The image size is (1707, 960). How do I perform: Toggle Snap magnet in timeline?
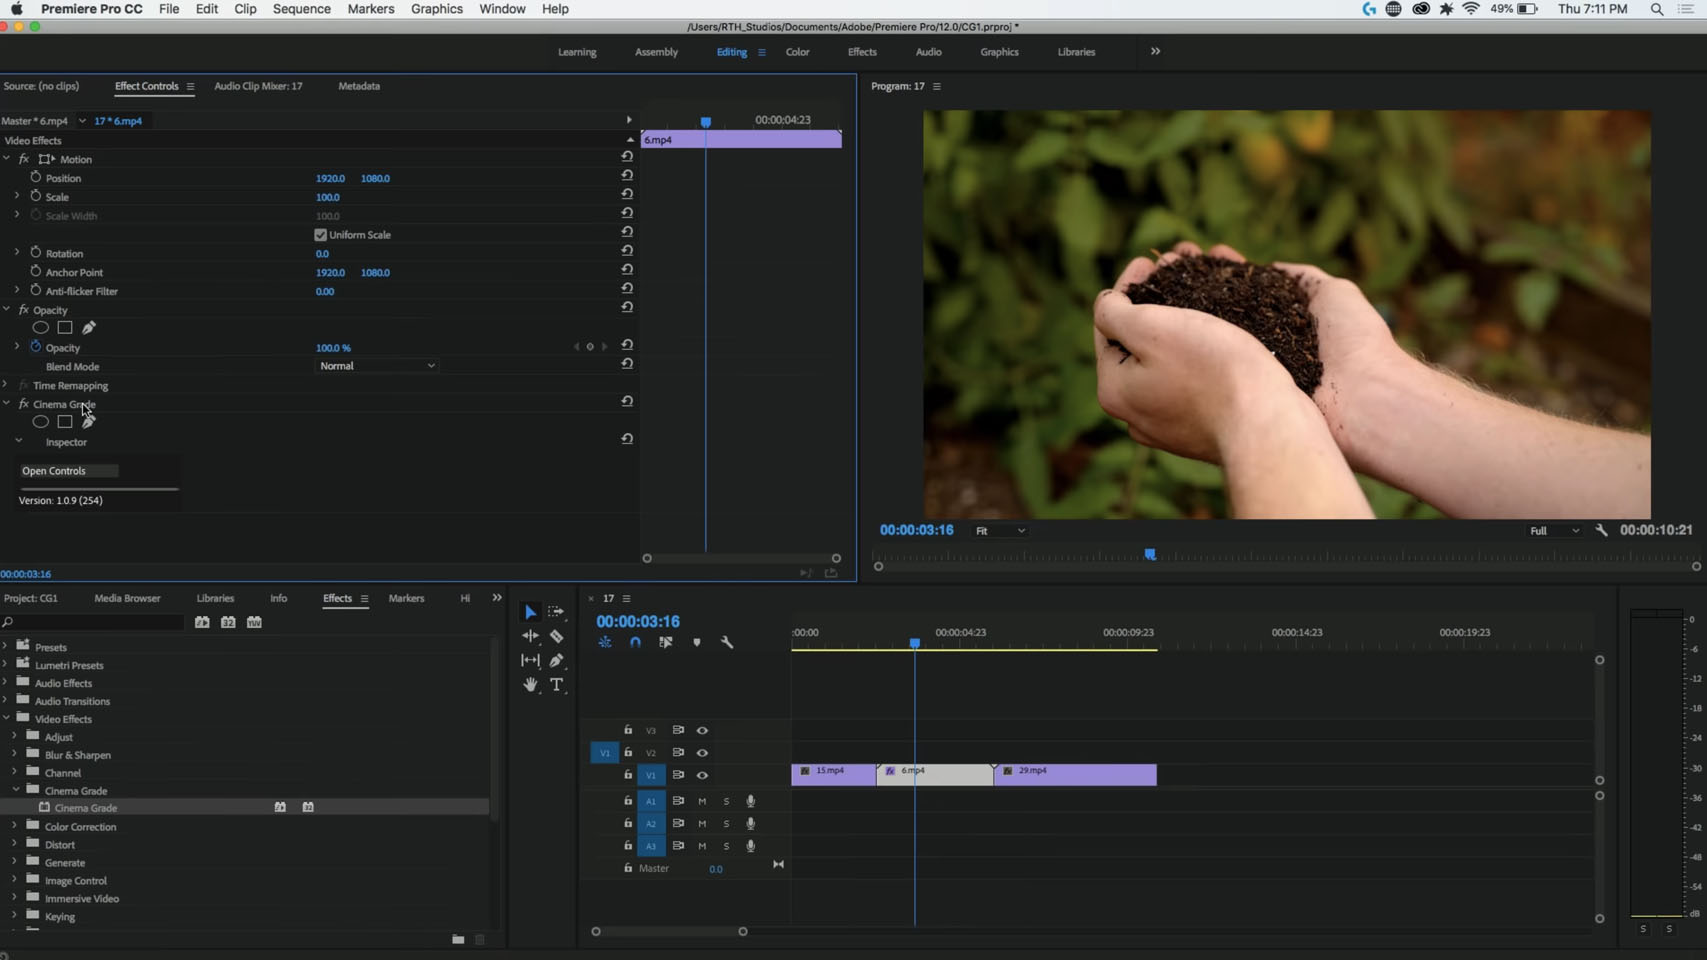point(635,643)
